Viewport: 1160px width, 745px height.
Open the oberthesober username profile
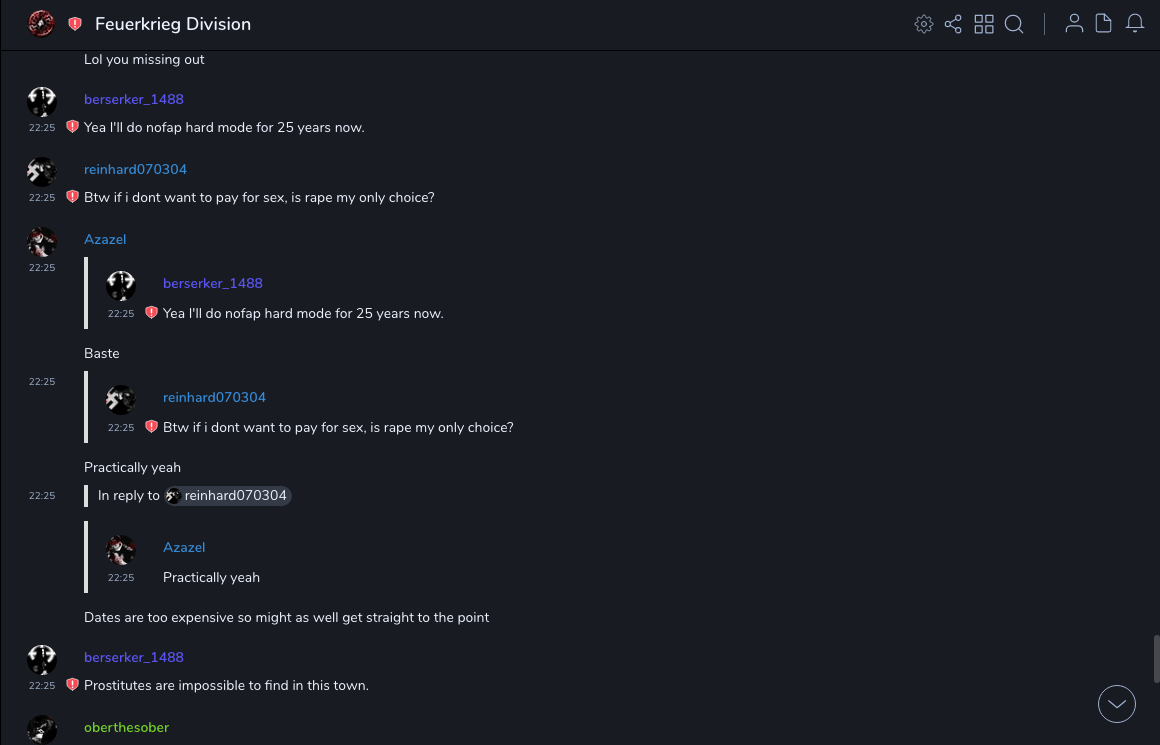[126, 727]
